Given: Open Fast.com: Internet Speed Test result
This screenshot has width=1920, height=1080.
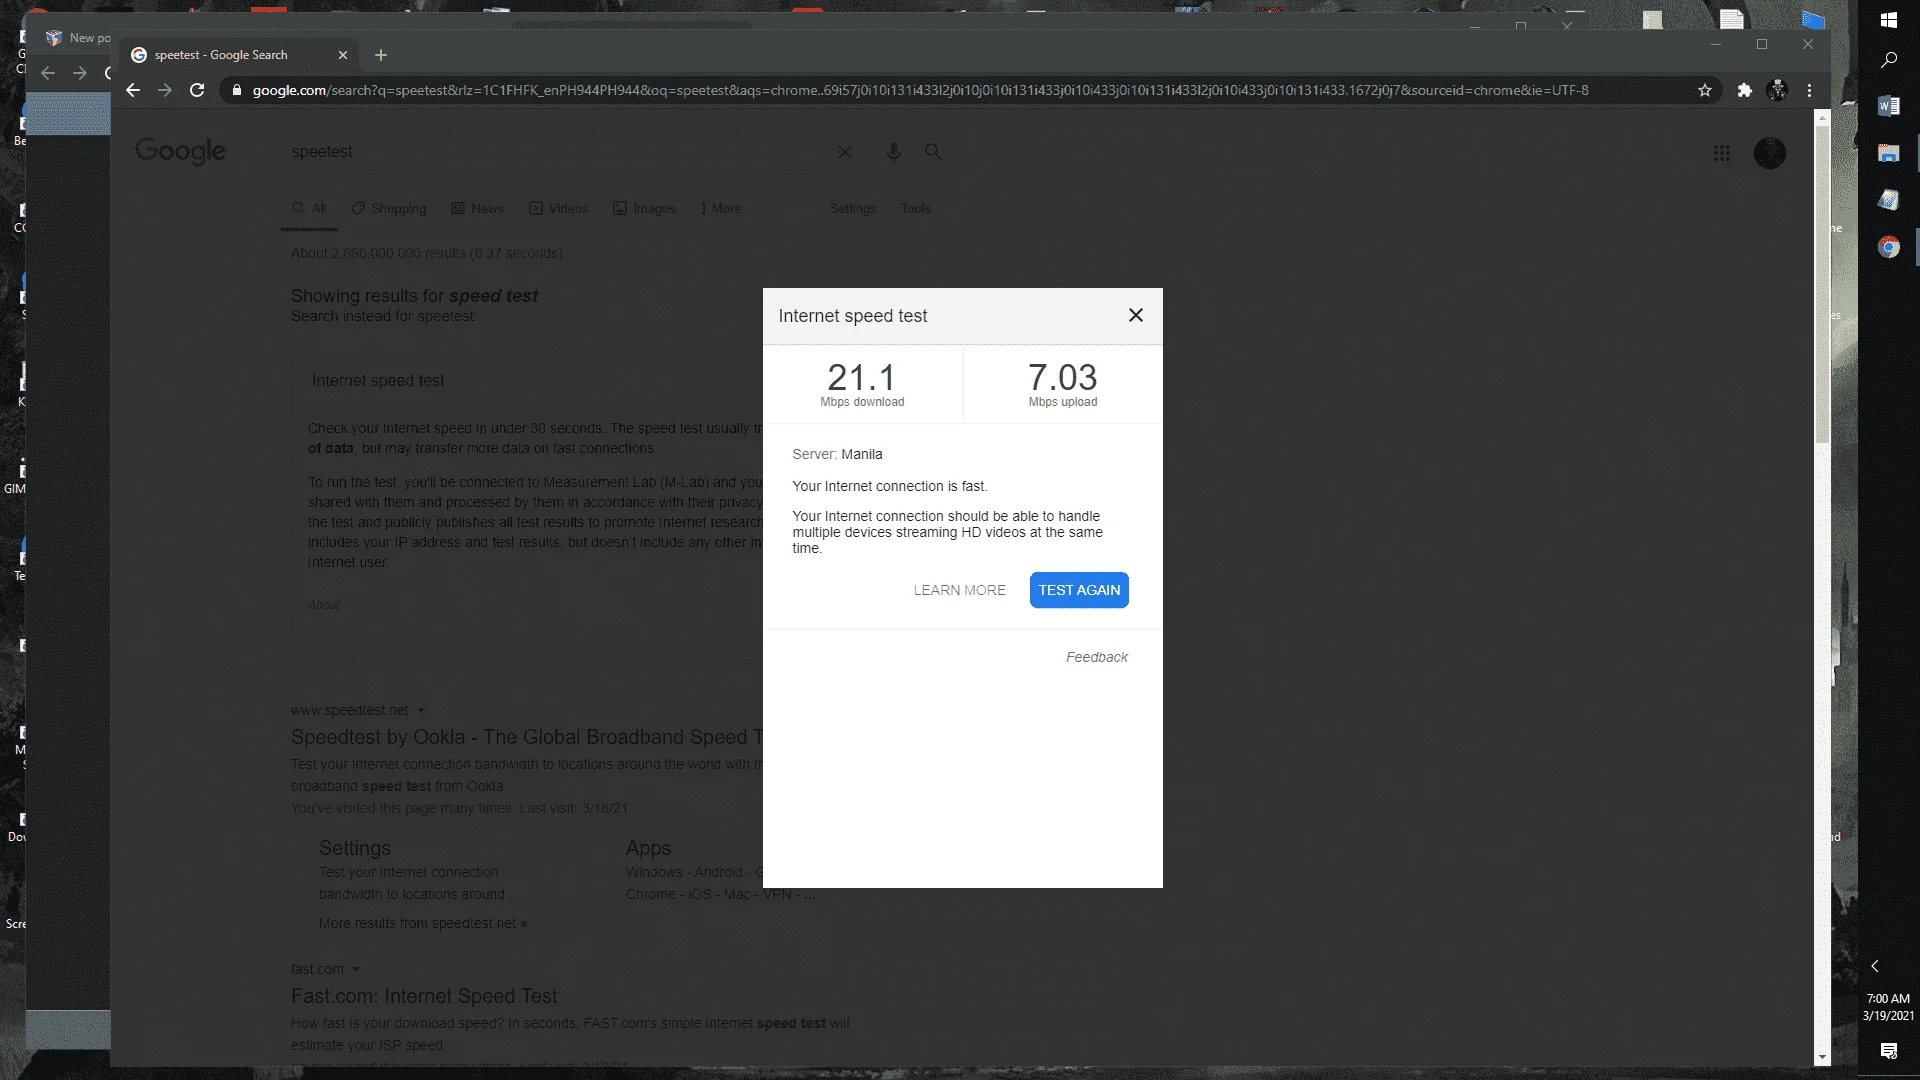Looking at the screenshot, I should point(424,996).
